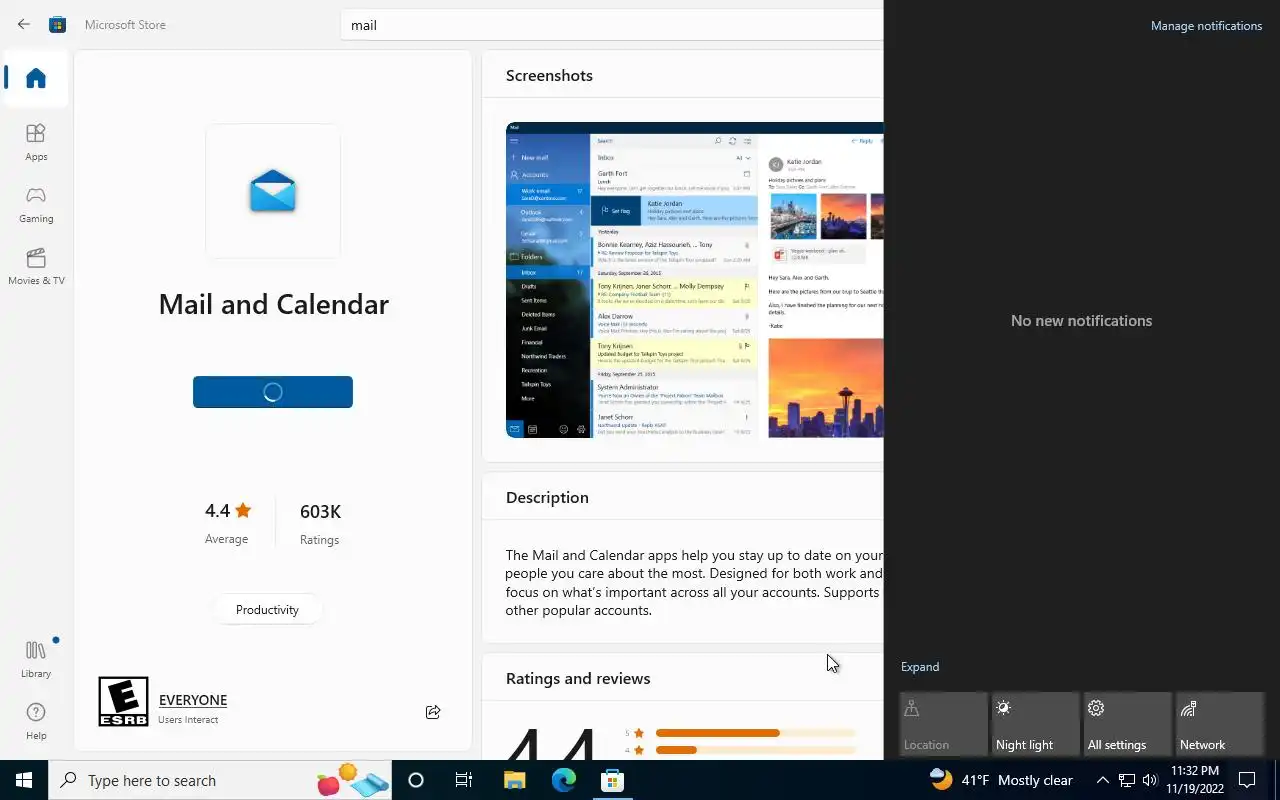Click Manage notifications link
1280x800 pixels.
1206,26
